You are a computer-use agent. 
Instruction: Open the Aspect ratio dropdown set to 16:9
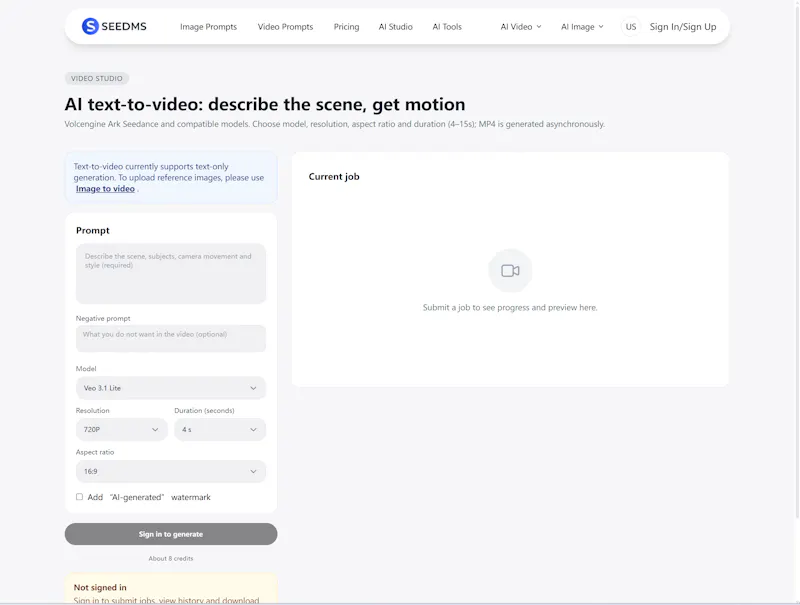(171, 471)
